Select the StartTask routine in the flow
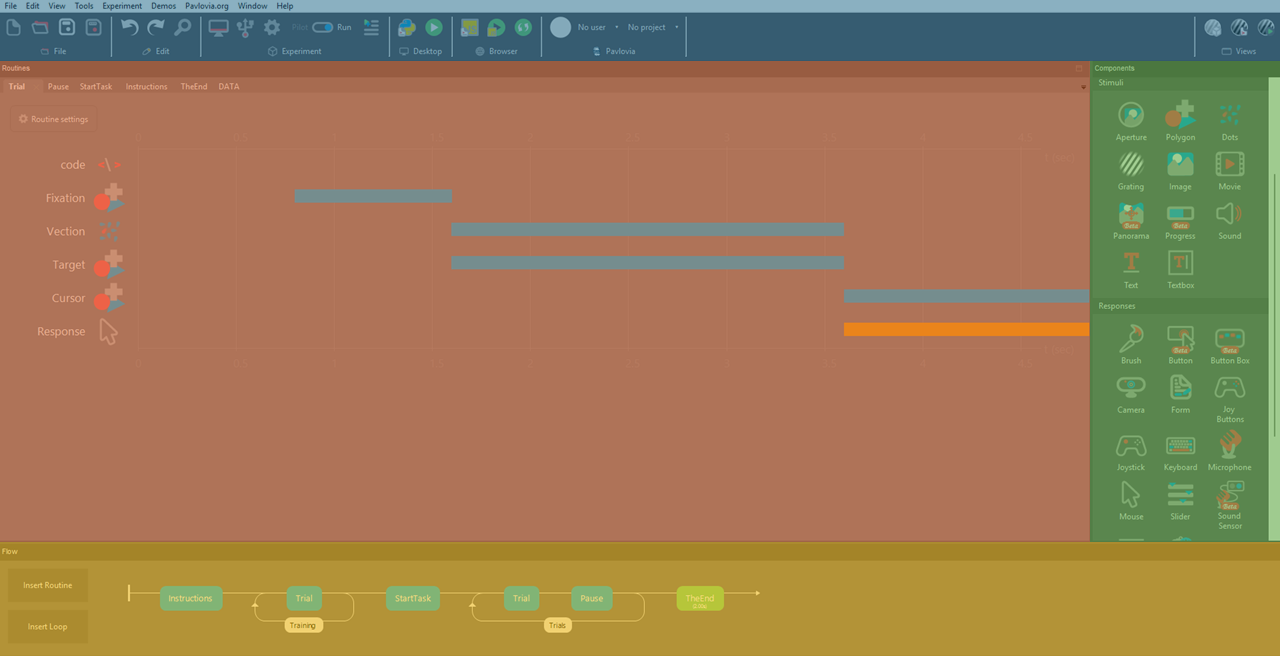Image resolution: width=1280 pixels, height=656 pixels. pyautogui.click(x=413, y=598)
